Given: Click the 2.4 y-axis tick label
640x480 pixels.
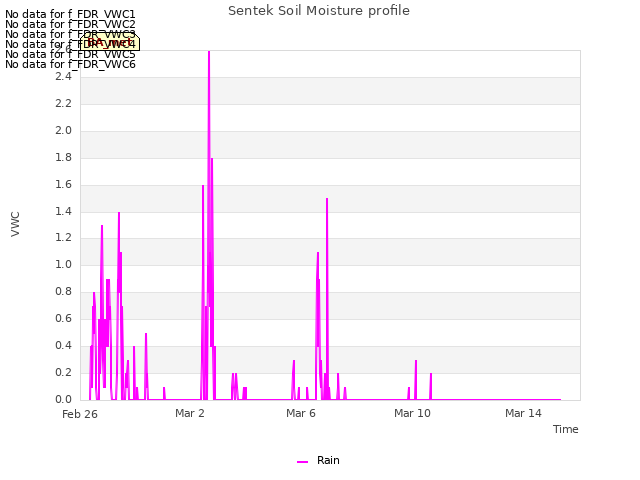Looking at the screenshot, I should click(x=63, y=76).
